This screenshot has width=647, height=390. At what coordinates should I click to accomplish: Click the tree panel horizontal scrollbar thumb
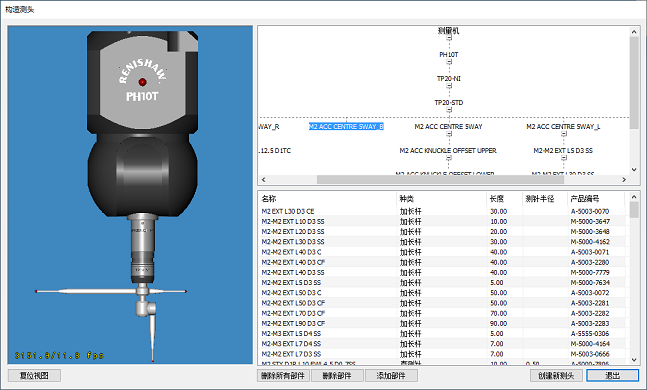(440, 180)
